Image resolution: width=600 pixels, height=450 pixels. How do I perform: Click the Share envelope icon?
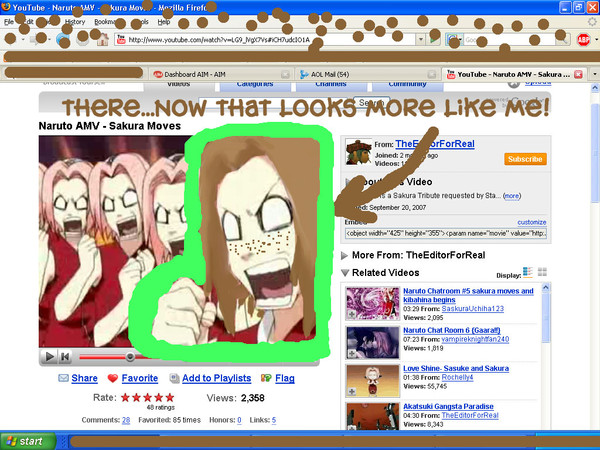(63, 378)
